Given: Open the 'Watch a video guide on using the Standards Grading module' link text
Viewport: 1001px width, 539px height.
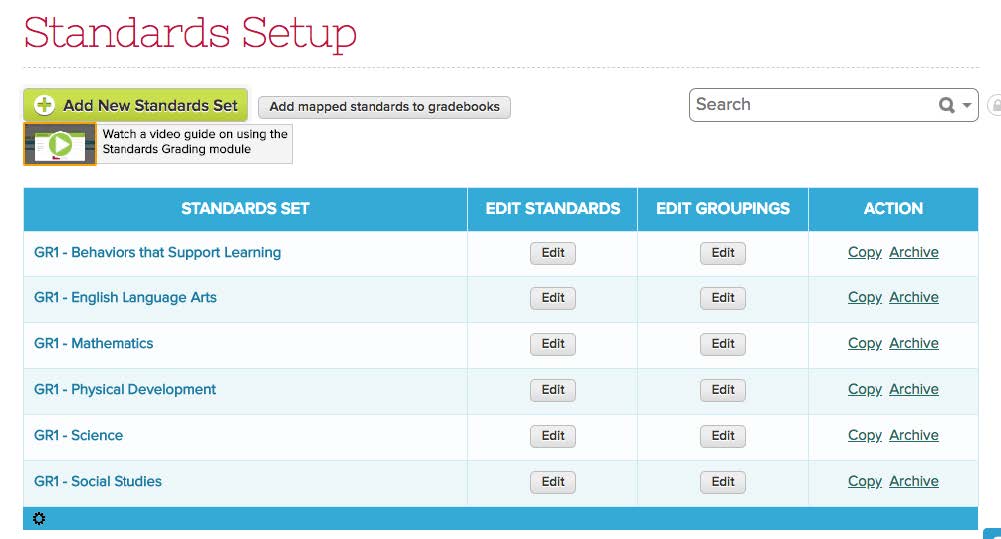Looking at the screenshot, I should [x=195, y=142].
